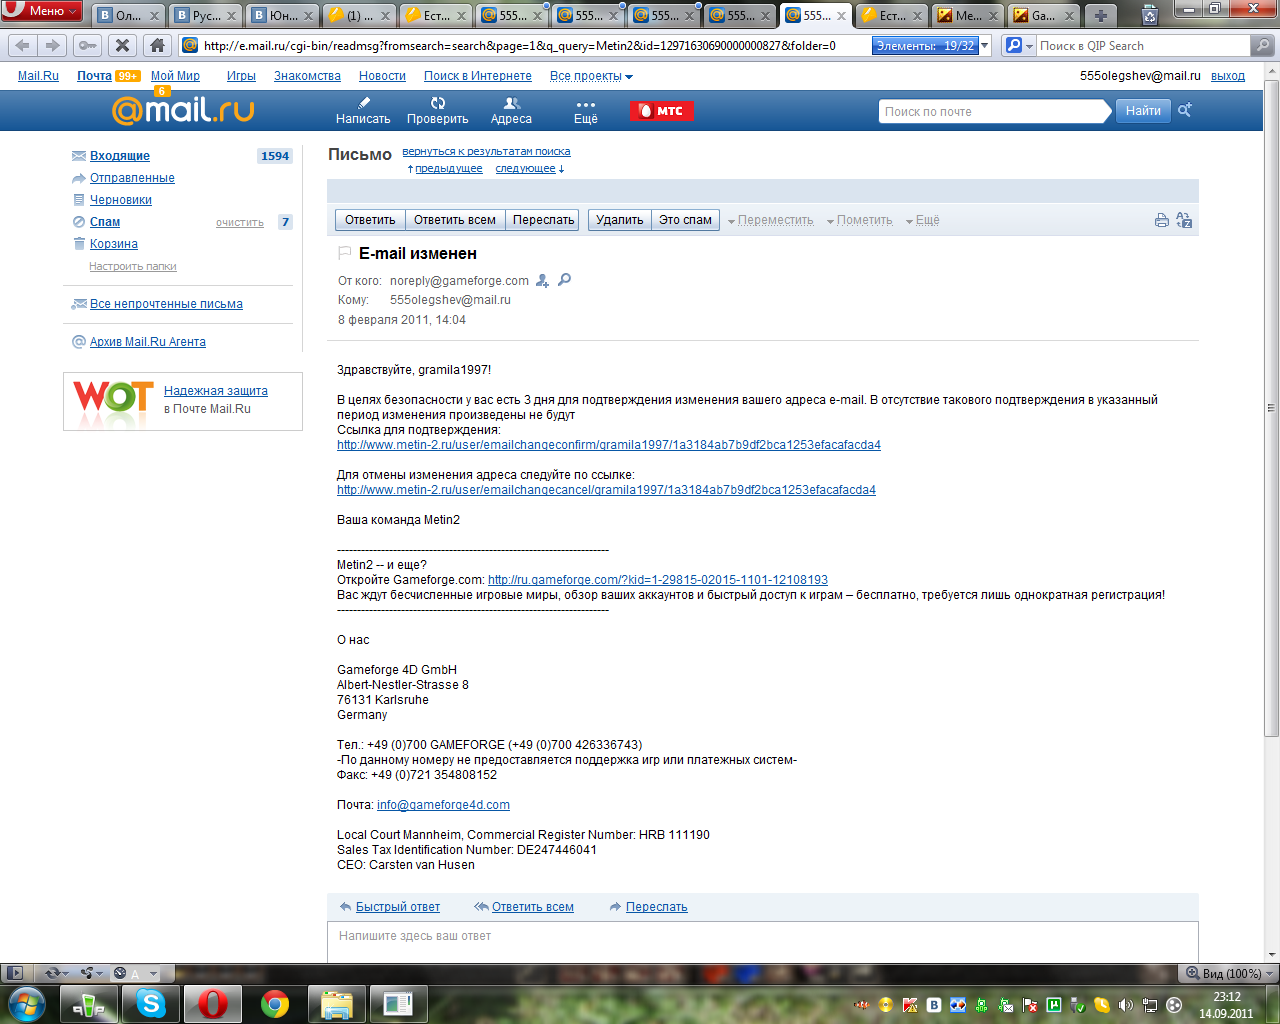Add sender to contacts icon
The height and width of the screenshot is (1024, 1280).
(543, 281)
